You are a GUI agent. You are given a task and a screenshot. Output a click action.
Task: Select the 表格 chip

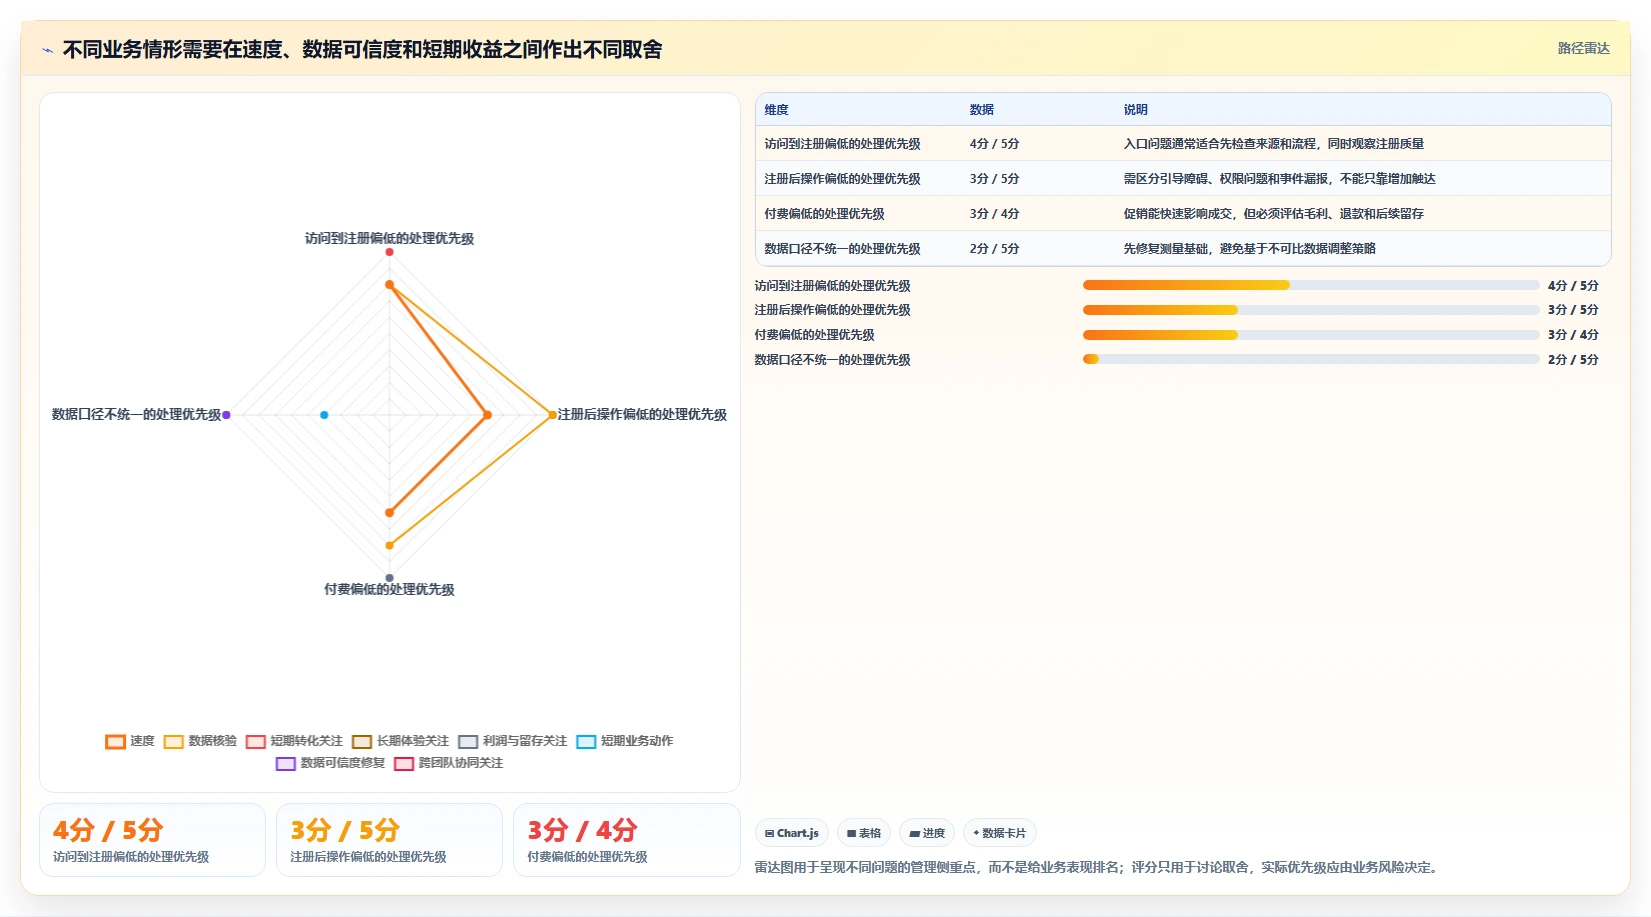[863, 833]
